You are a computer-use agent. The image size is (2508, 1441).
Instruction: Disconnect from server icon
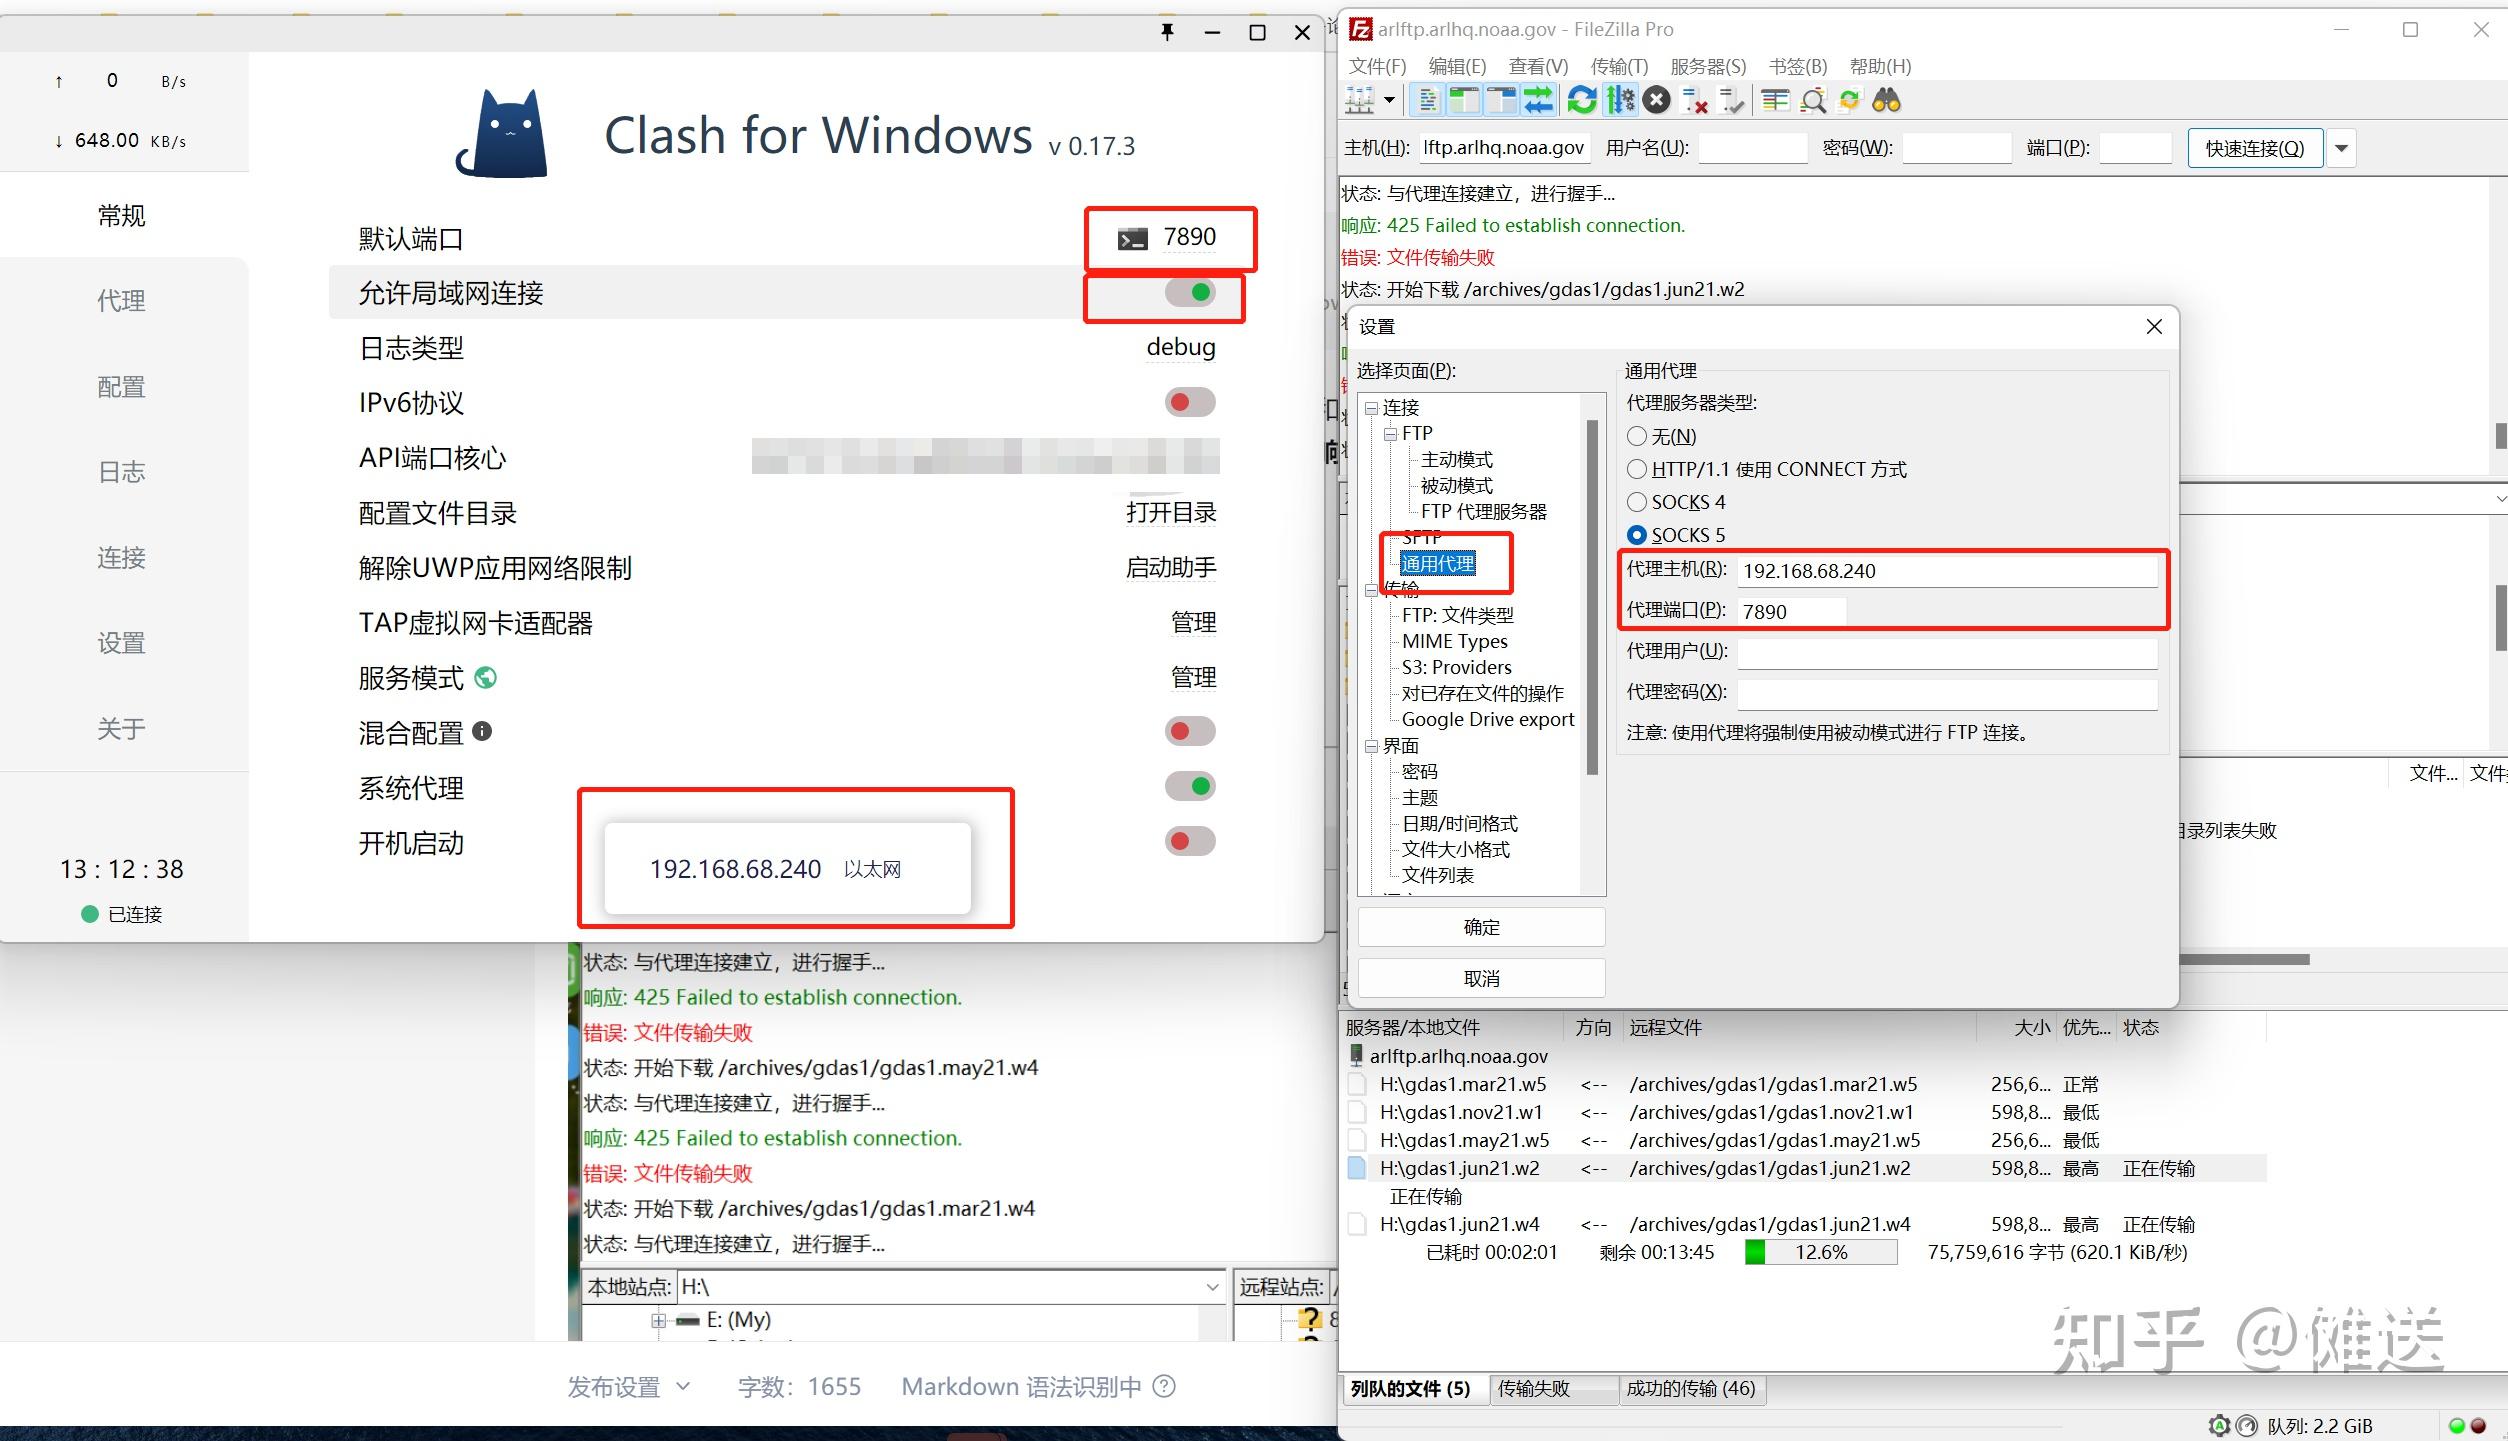(1695, 100)
